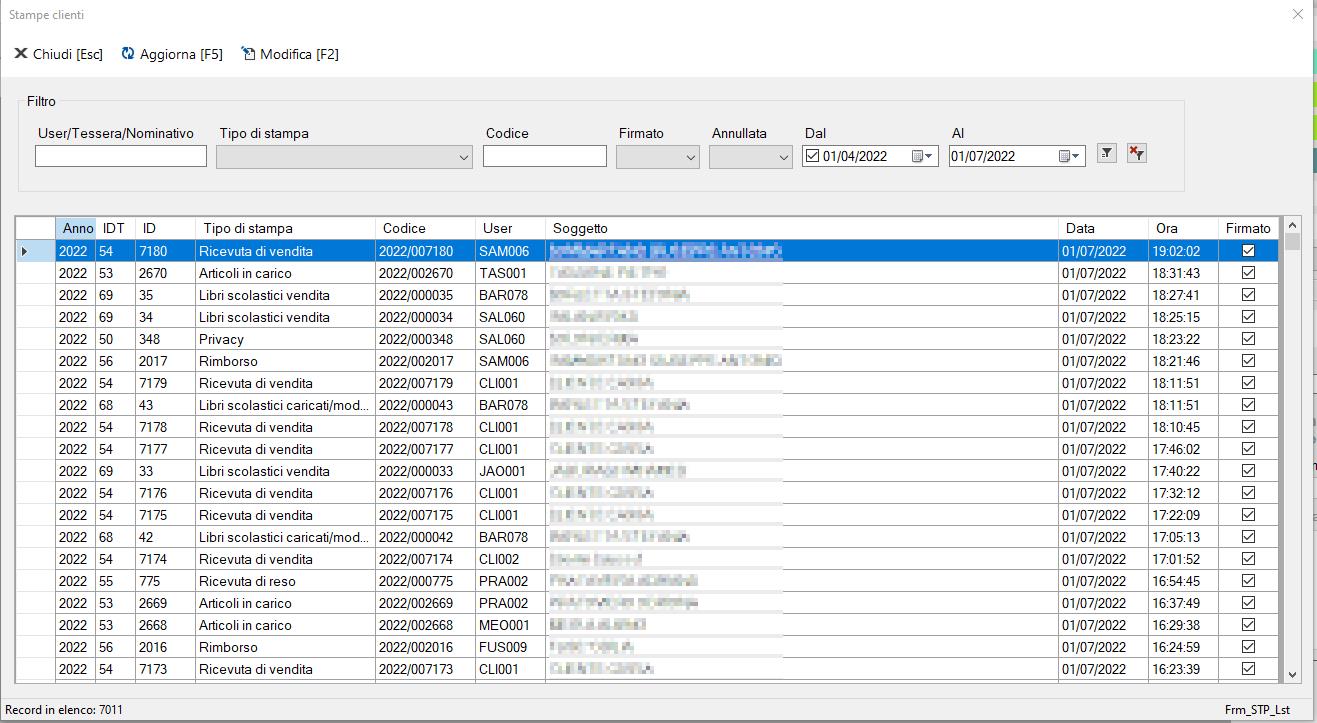Toggle Firmato checkbox for code 2022/002670
The width and height of the screenshot is (1317, 723).
pos(1248,273)
